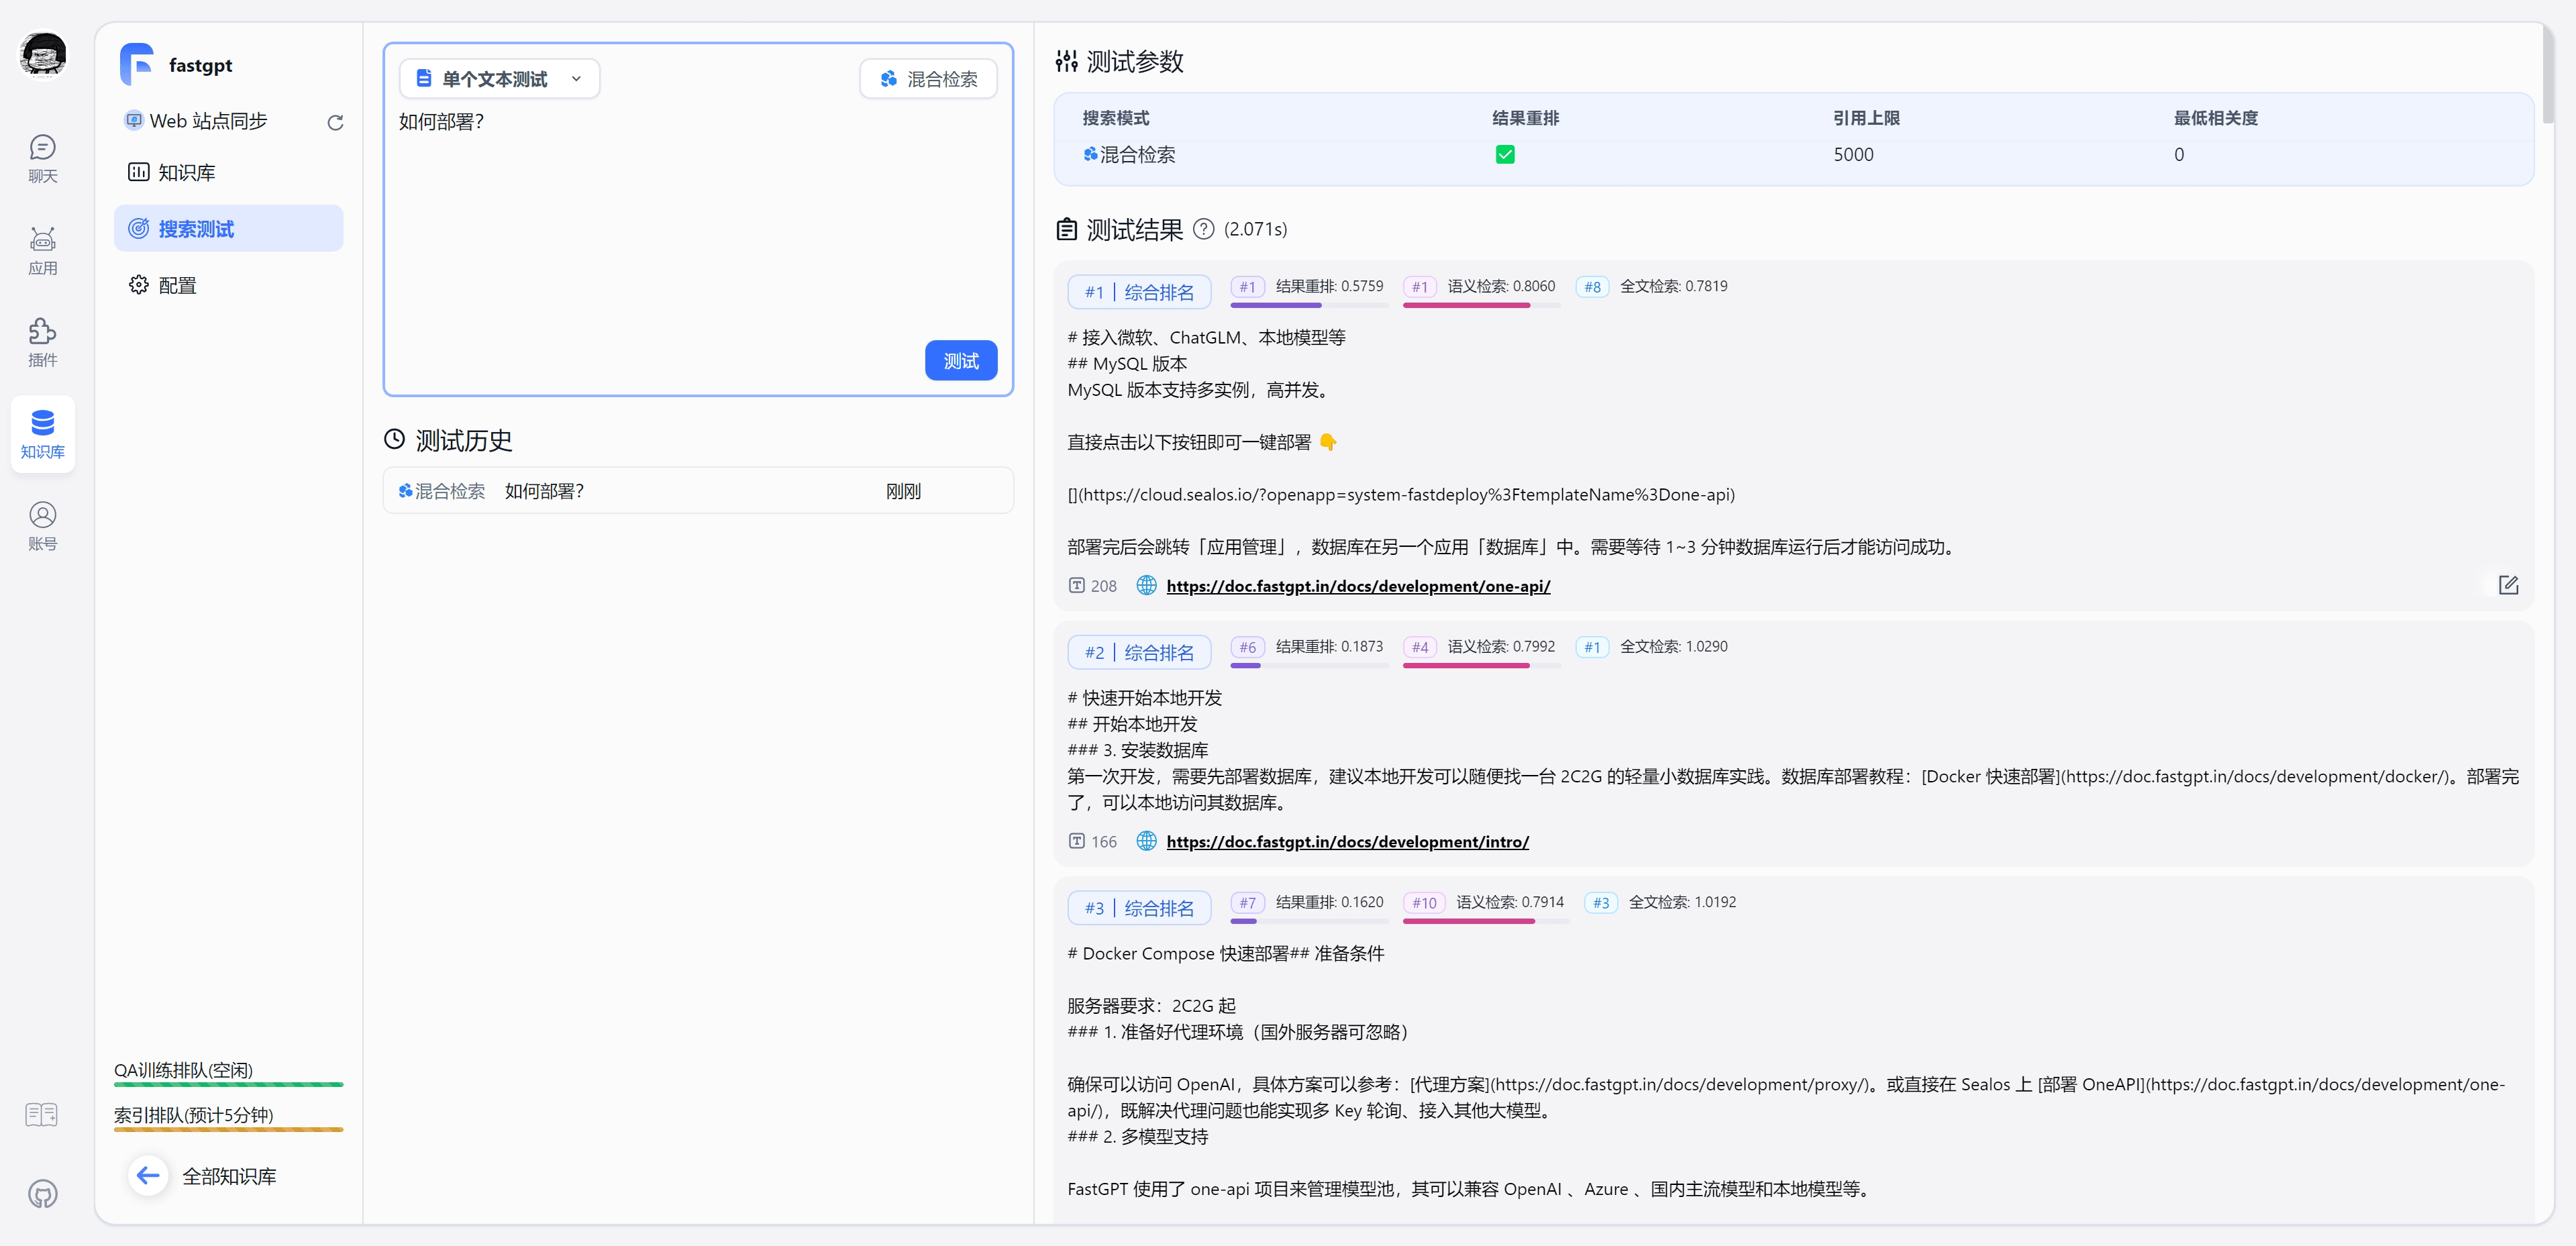Switch to the 知识库 dataset tab
The image size is (2576, 1246).
[186, 172]
